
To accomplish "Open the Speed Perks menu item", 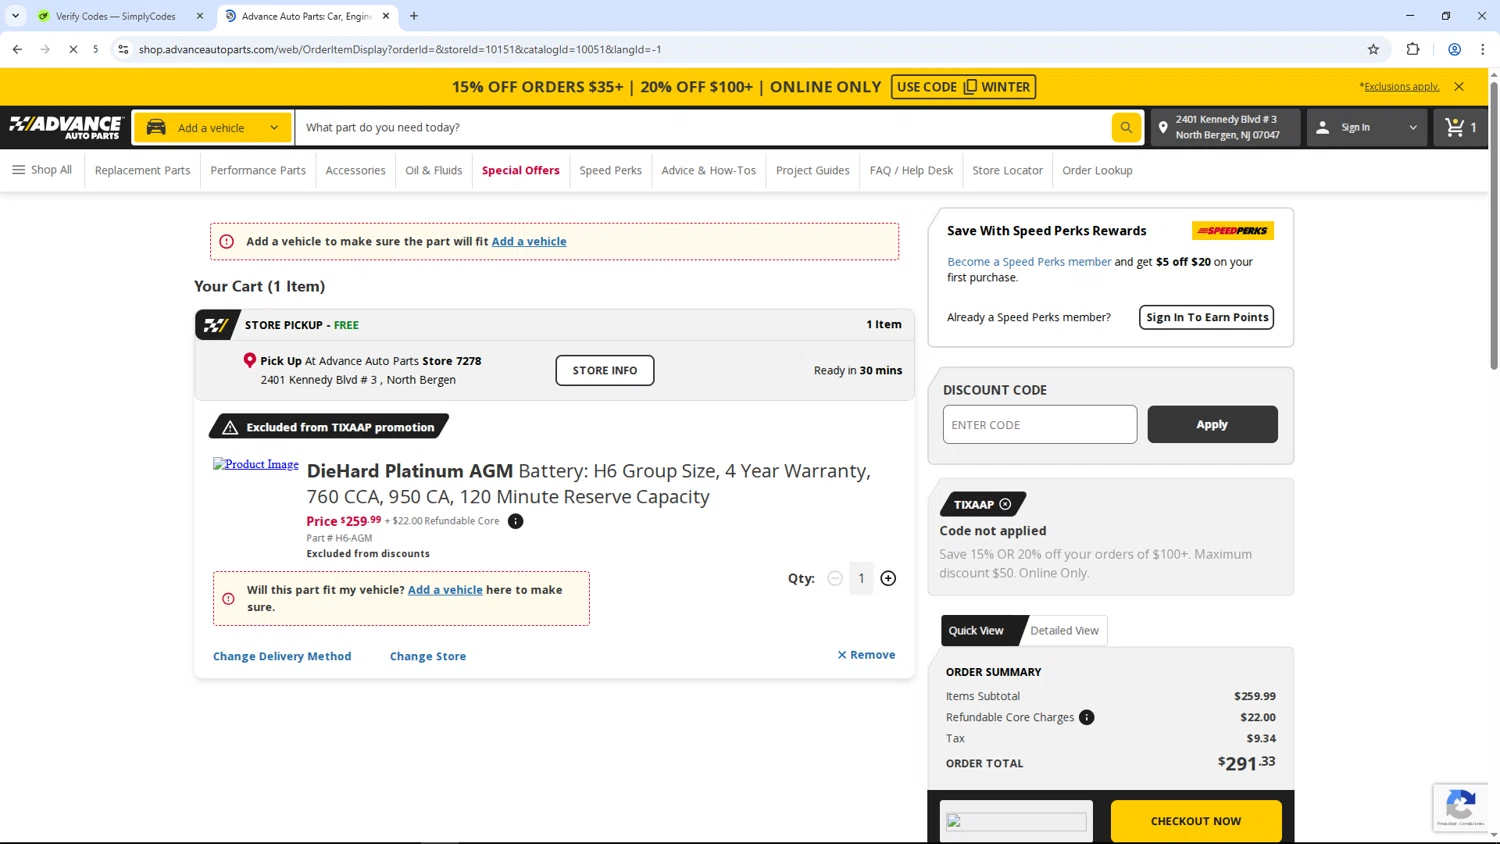I will pyautogui.click(x=611, y=170).
